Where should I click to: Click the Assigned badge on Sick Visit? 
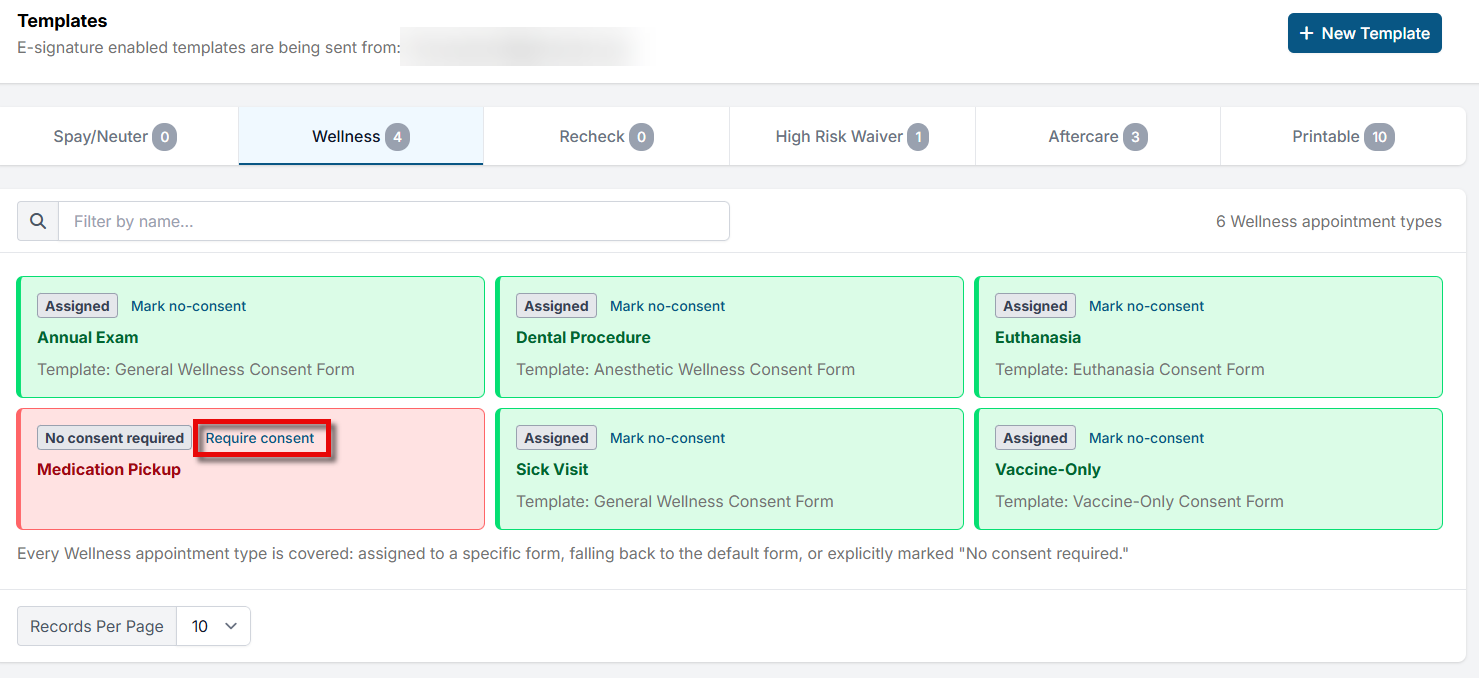tap(556, 438)
